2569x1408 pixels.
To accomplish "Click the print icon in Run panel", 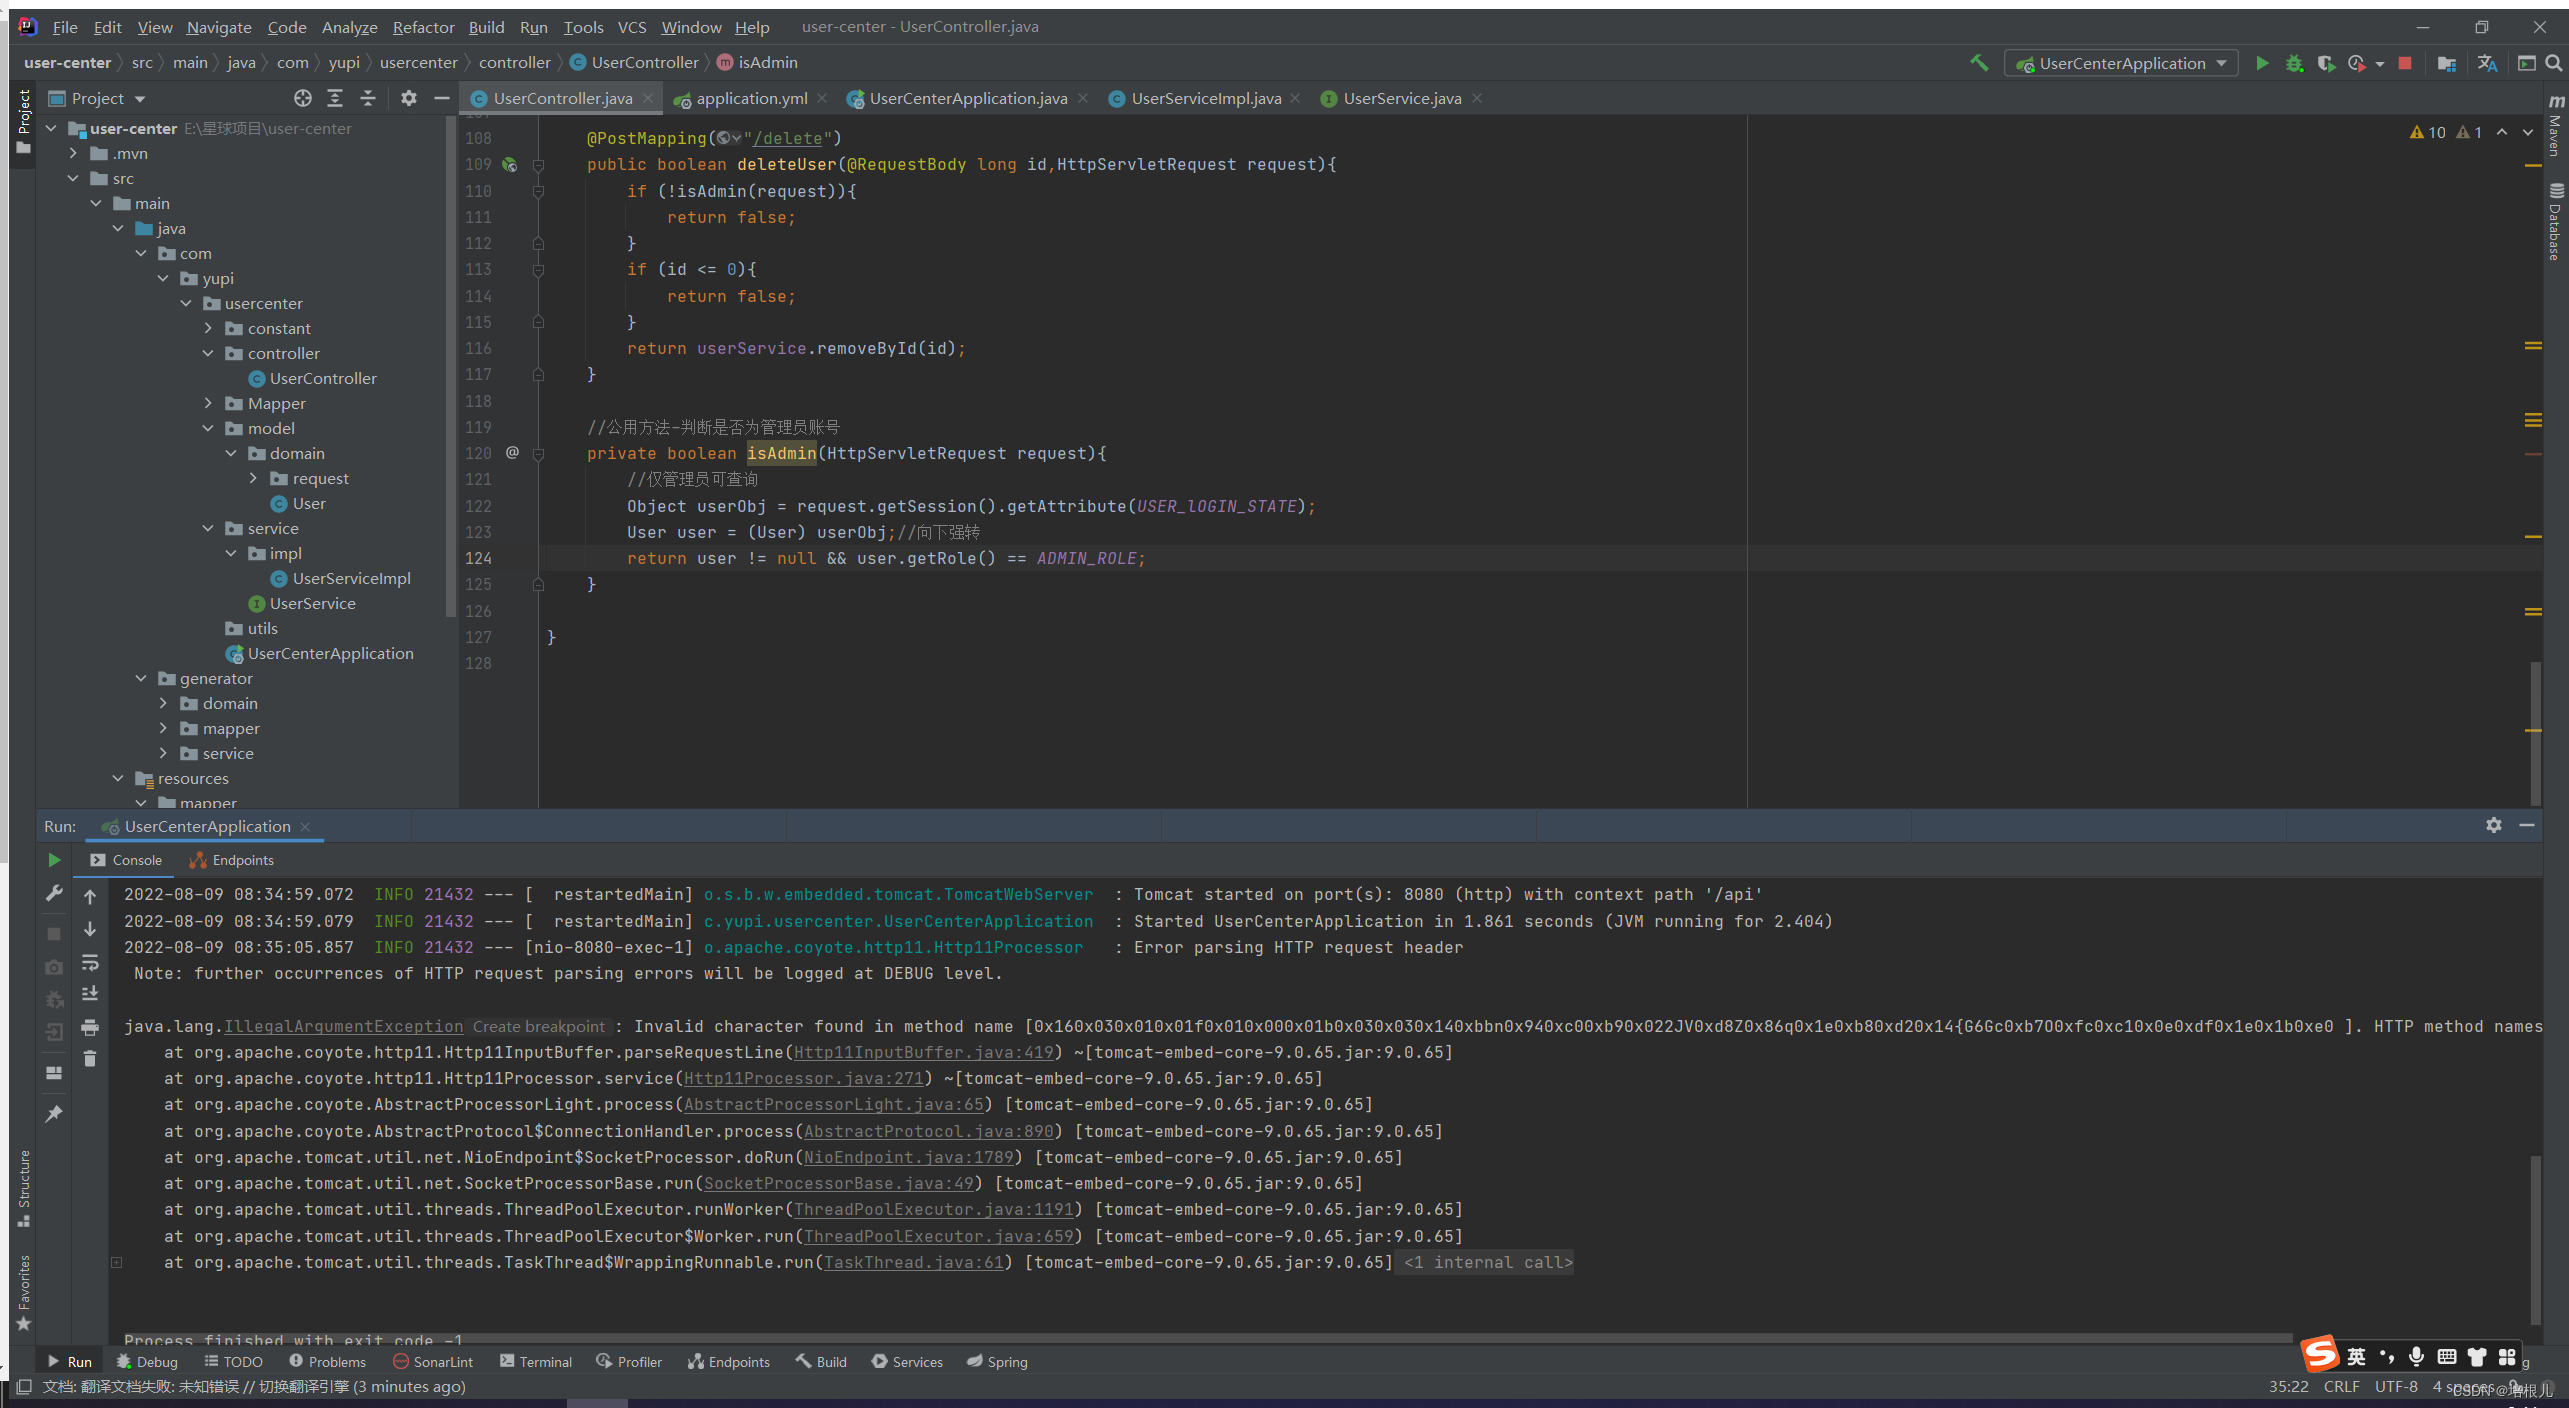I will coord(90,1027).
